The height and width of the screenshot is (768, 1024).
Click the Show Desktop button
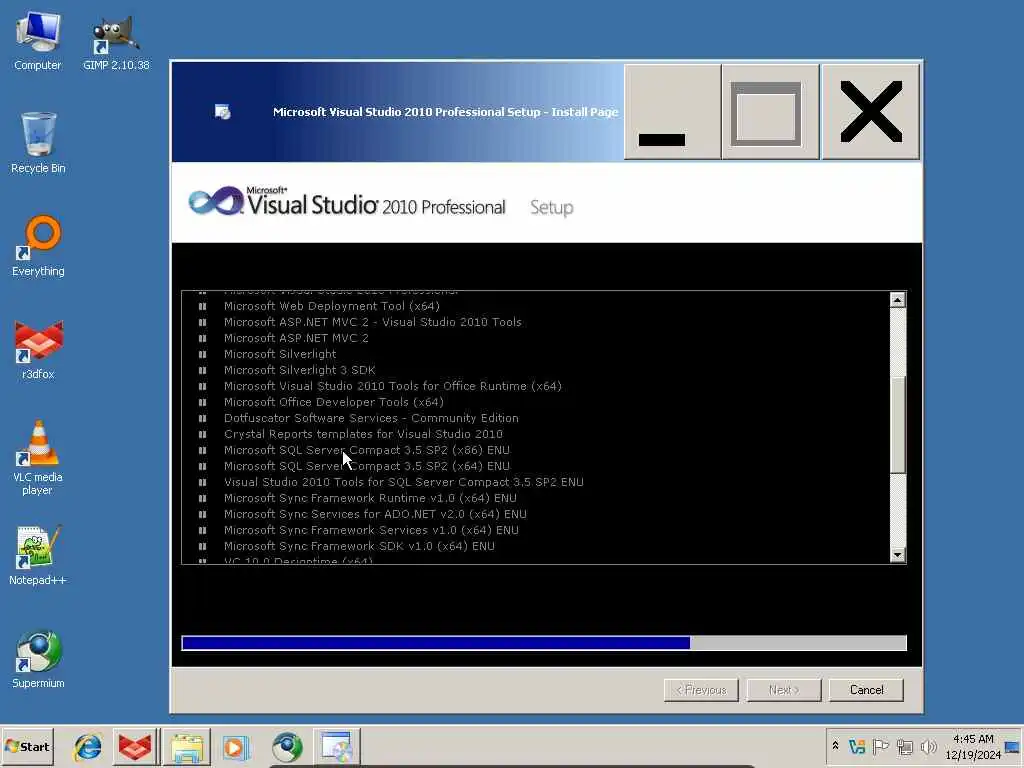tap(1013, 746)
